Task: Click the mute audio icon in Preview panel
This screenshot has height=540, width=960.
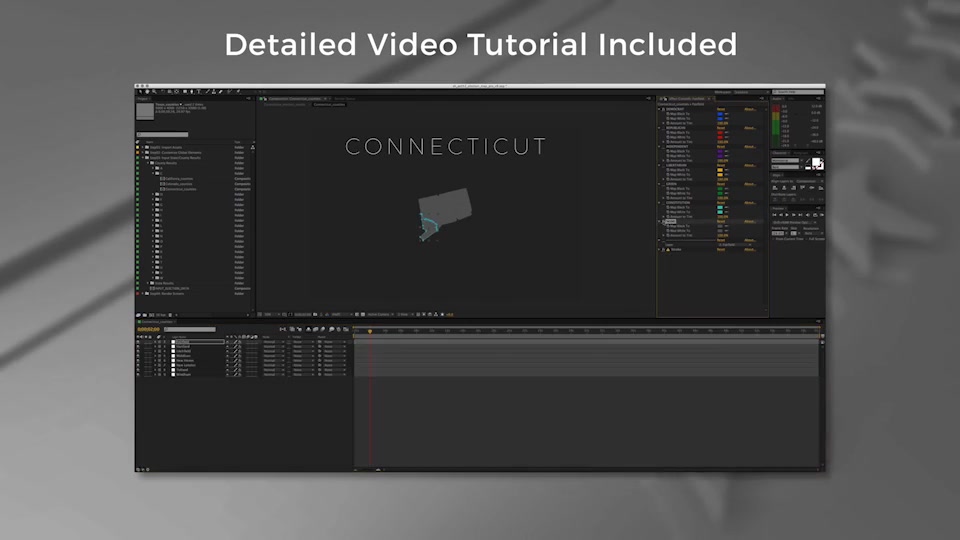Action: [808, 215]
